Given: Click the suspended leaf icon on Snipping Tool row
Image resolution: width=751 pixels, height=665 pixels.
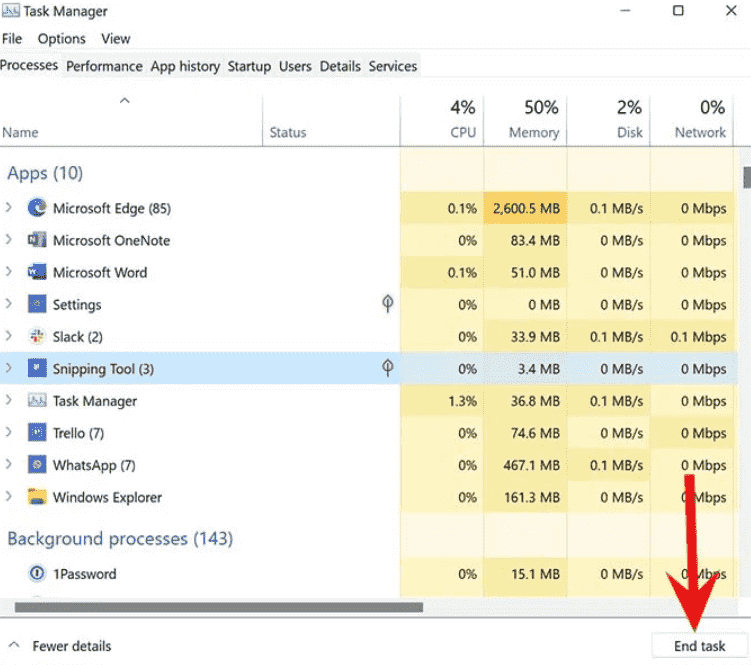Looking at the screenshot, I should tap(387, 367).
